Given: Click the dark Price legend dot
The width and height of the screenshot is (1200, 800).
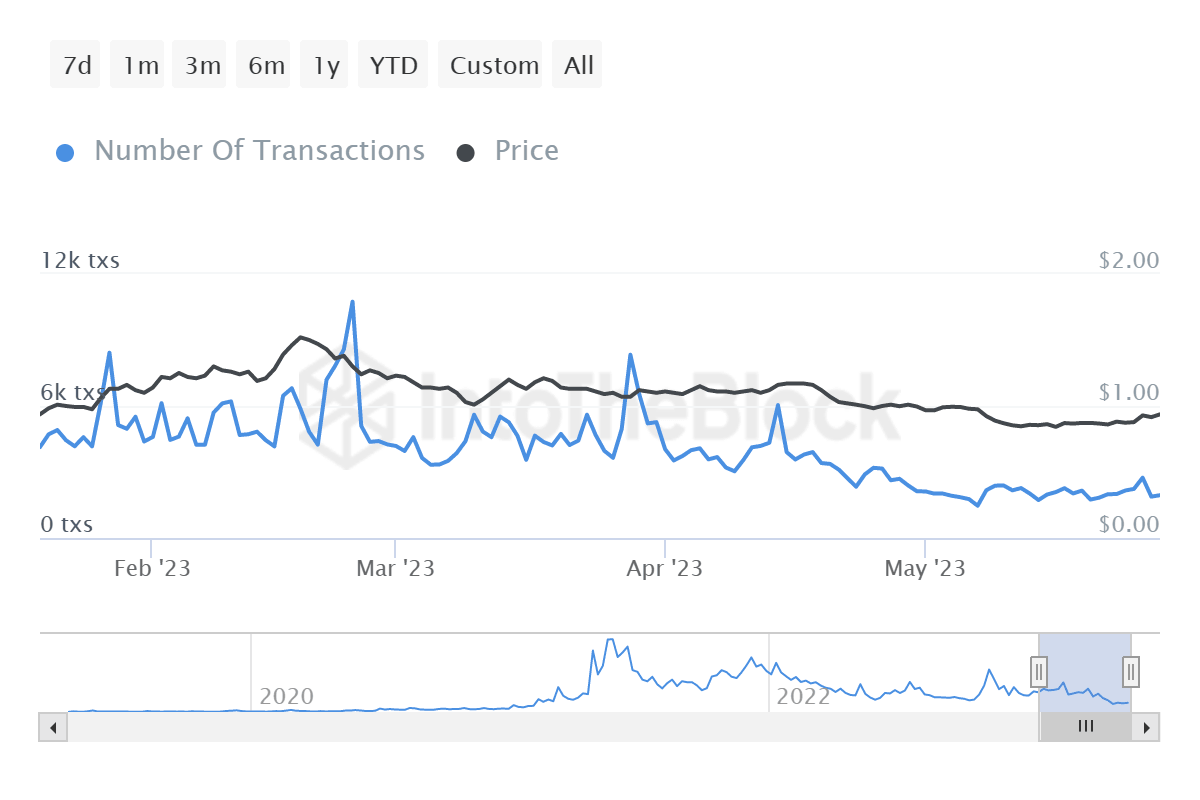Looking at the screenshot, I should (x=466, y=150).
